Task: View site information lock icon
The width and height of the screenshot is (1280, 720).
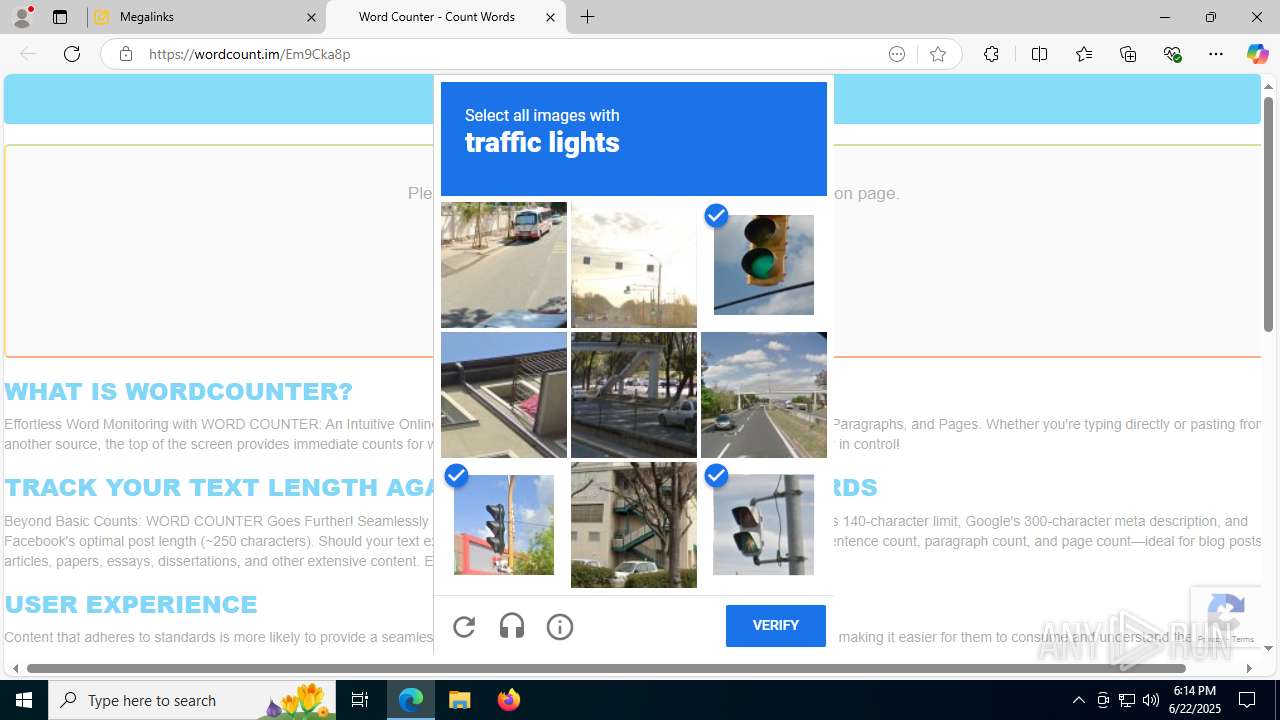Action: 125,54
